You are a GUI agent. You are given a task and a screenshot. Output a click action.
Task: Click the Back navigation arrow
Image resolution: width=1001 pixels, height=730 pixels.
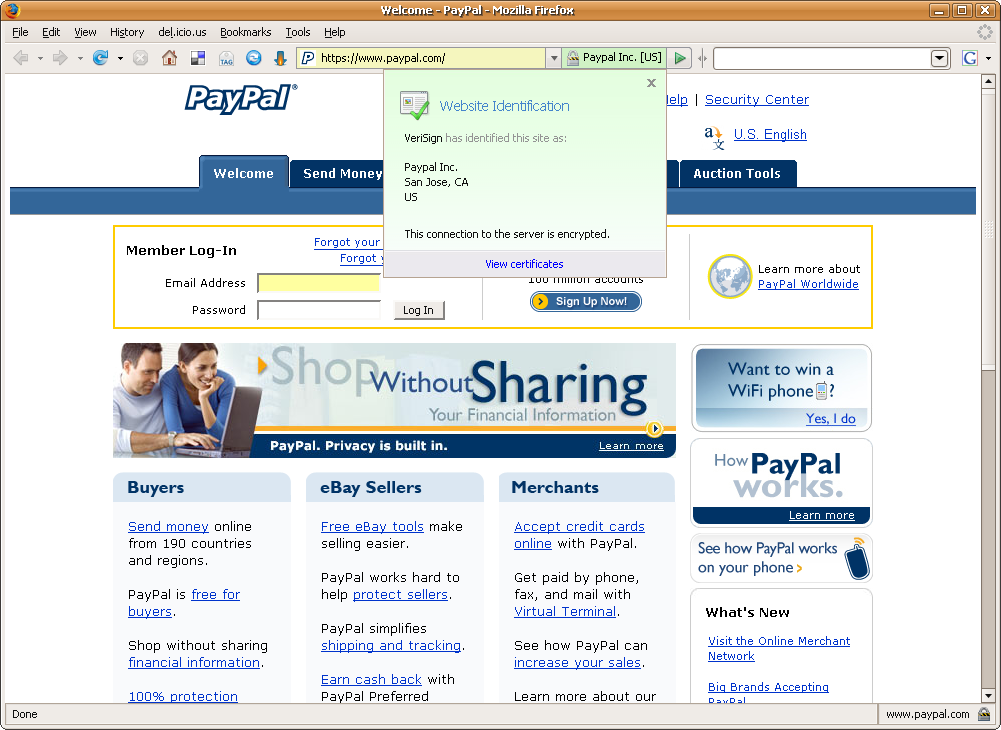pyautogui.click(x=21, y=58)
